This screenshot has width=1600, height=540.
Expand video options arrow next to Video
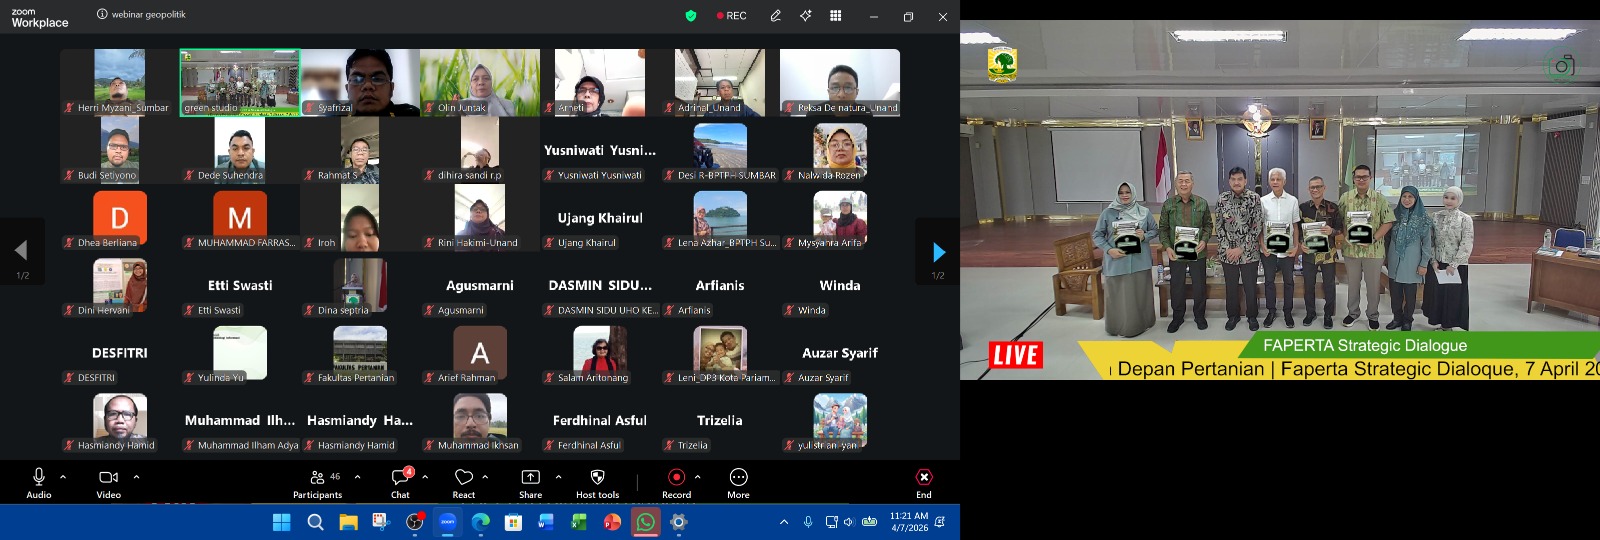pyautogui.click(x=136, y=477)
